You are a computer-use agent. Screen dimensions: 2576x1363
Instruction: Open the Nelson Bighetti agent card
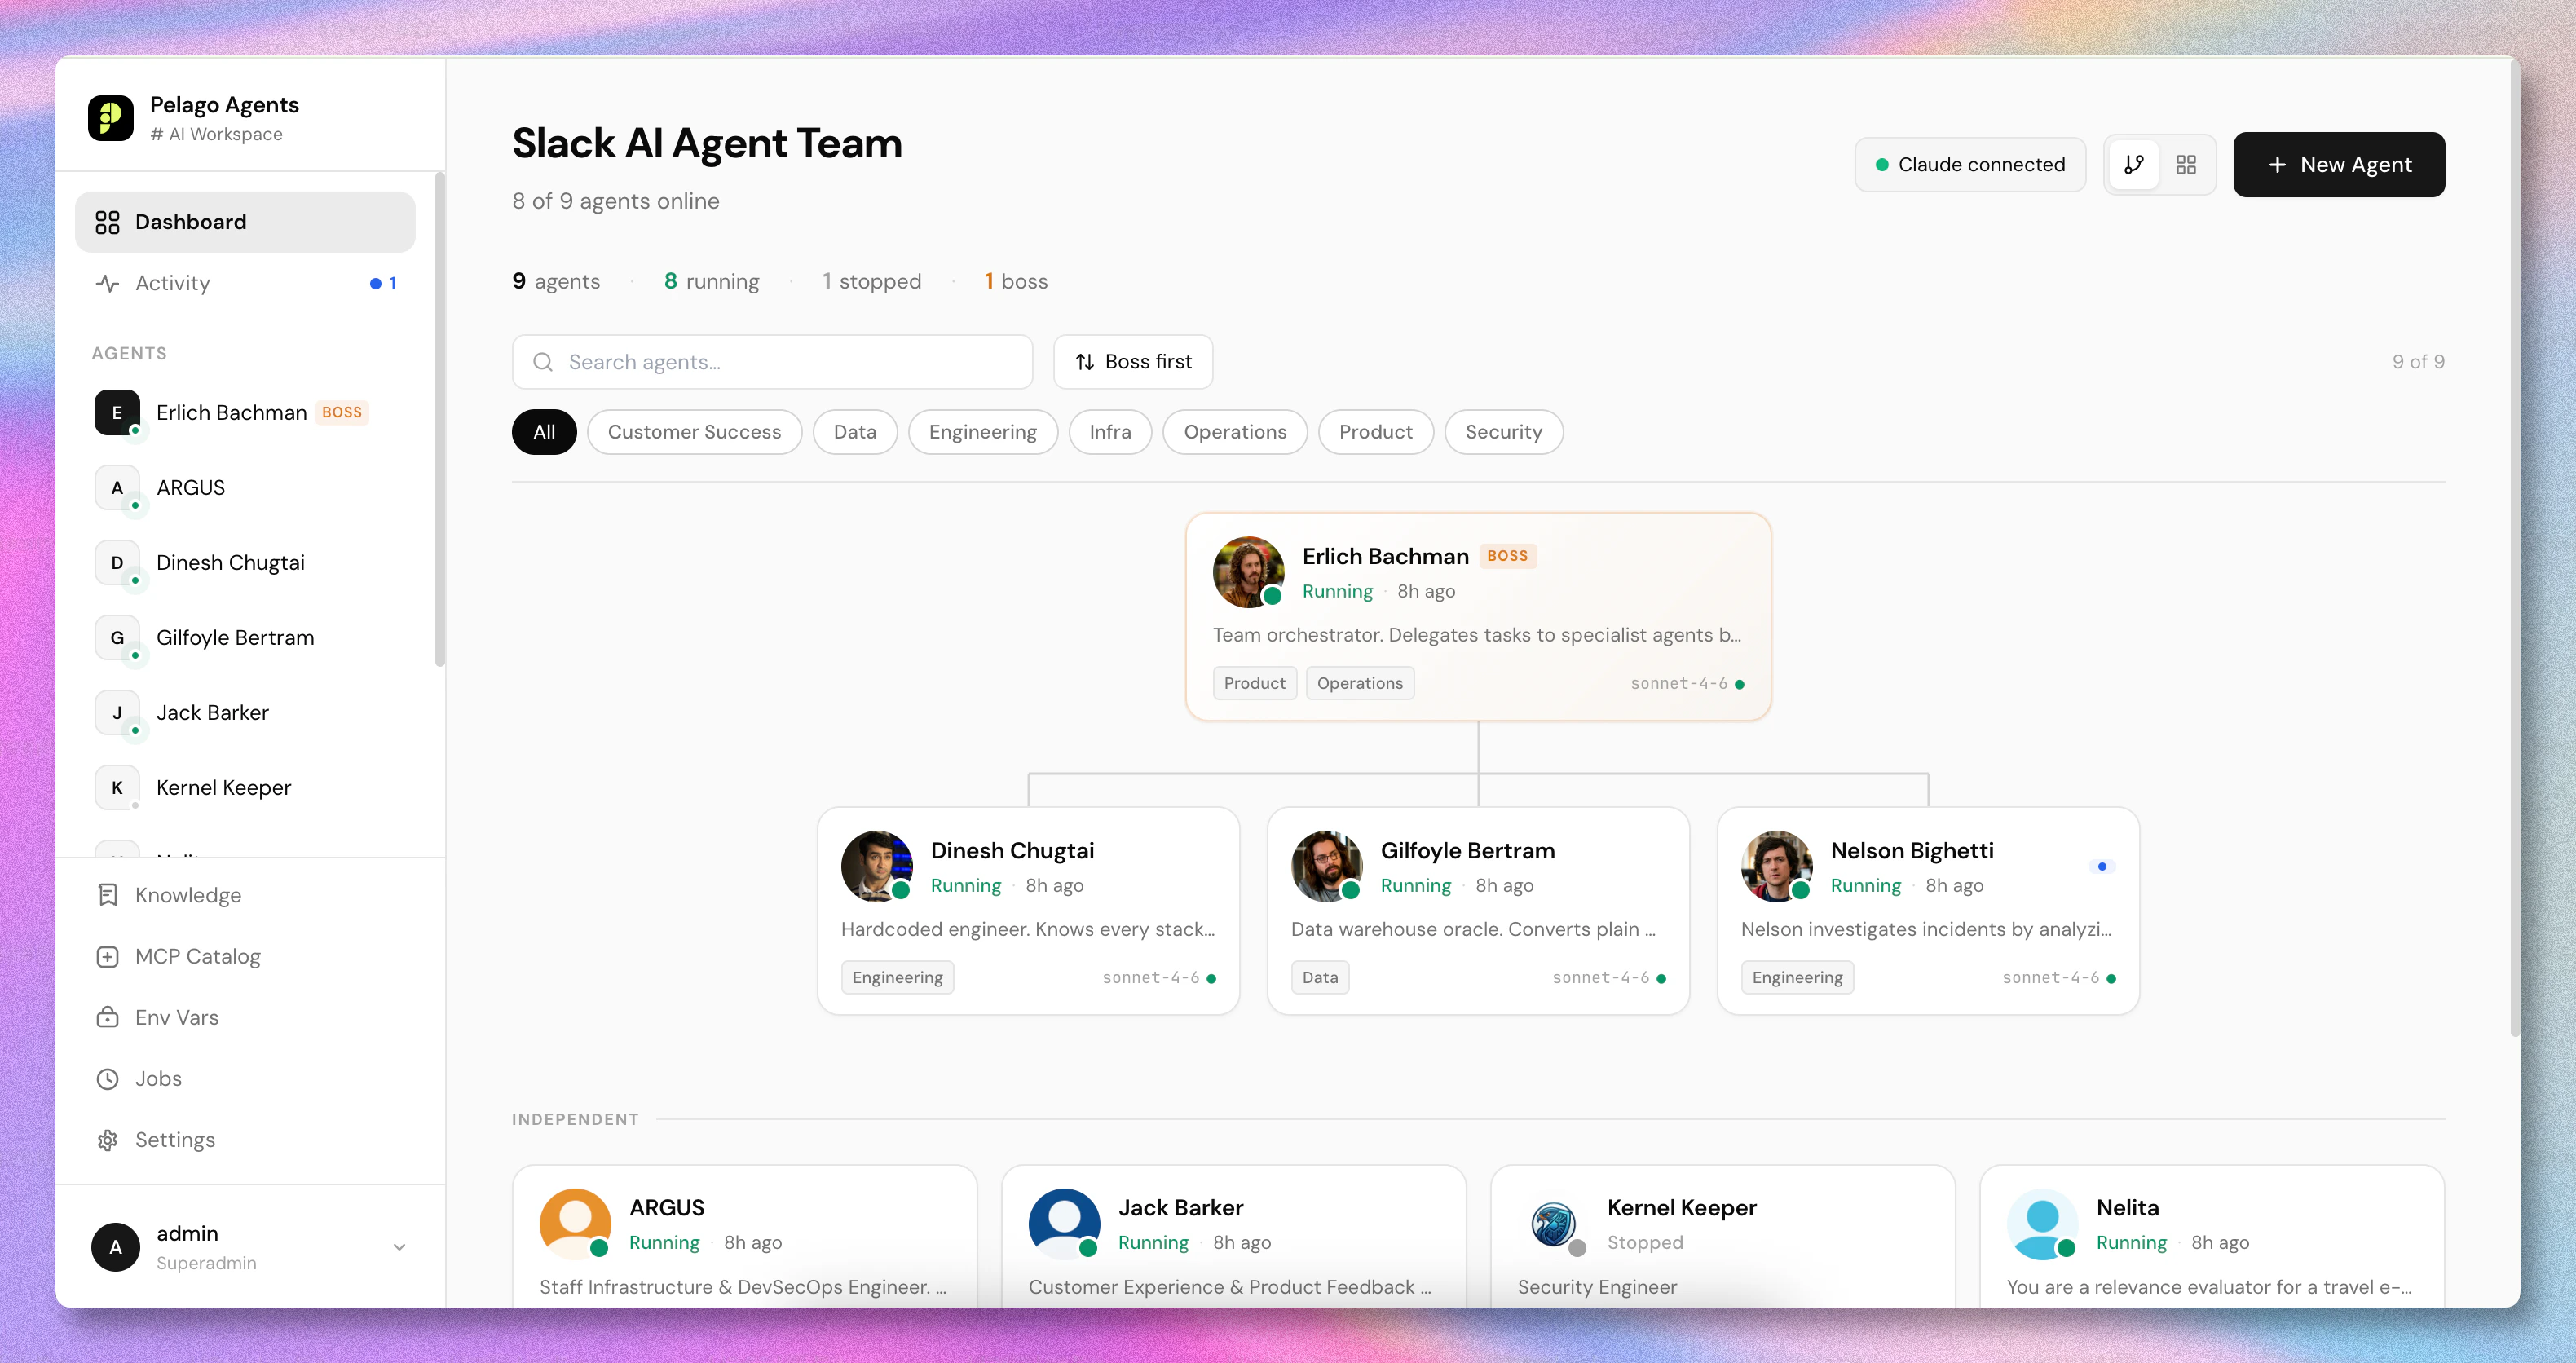(1928, 911)
